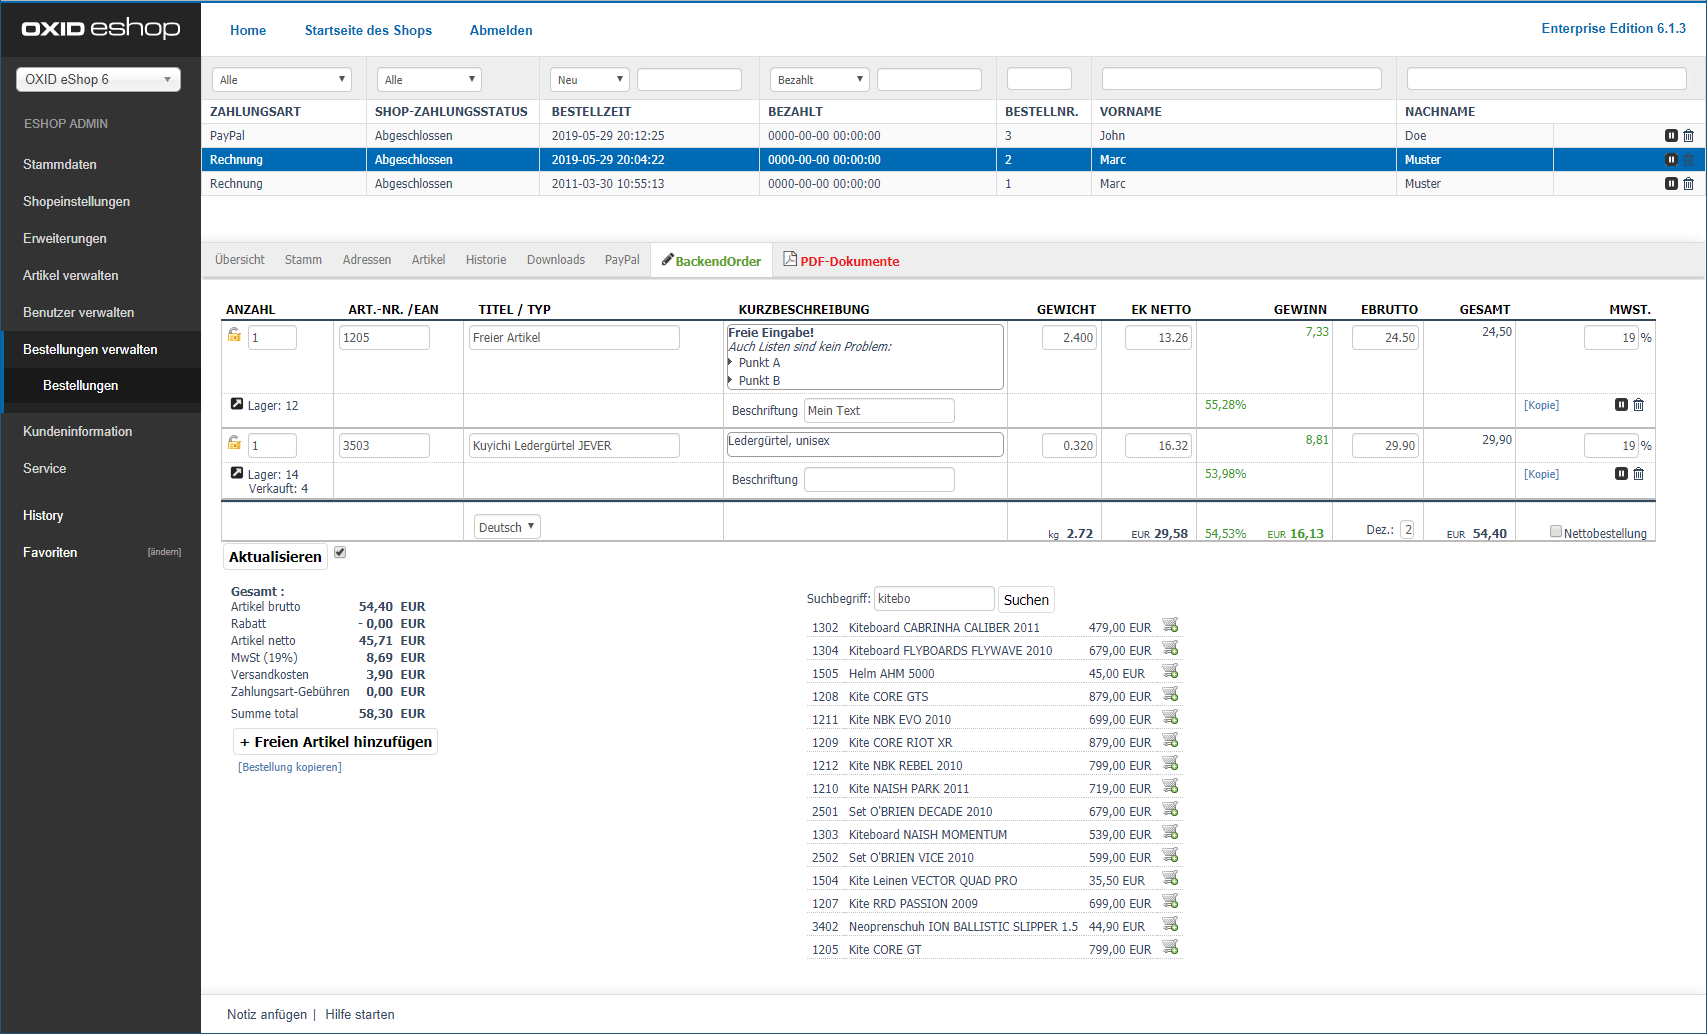Click the Bestellung kopieren link
This screenshot has width=1707, height=1034.
pyautogui.click(x=290, y=767)
